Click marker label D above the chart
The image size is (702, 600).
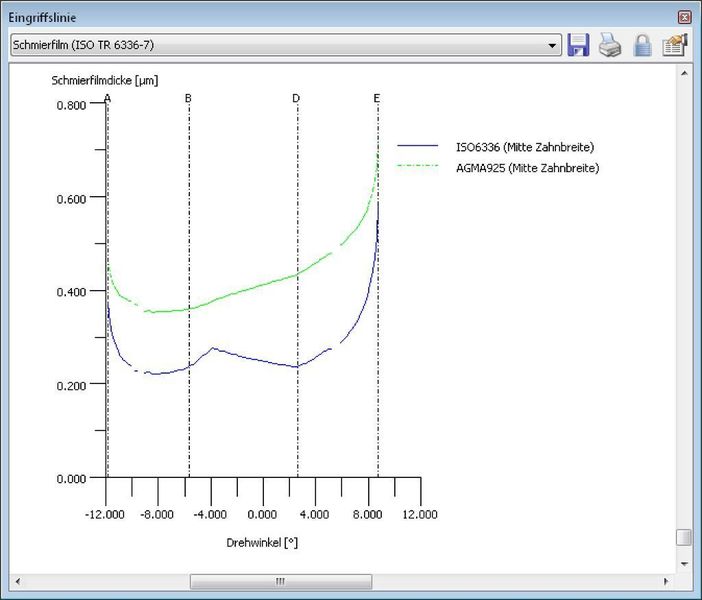(296, 98)
